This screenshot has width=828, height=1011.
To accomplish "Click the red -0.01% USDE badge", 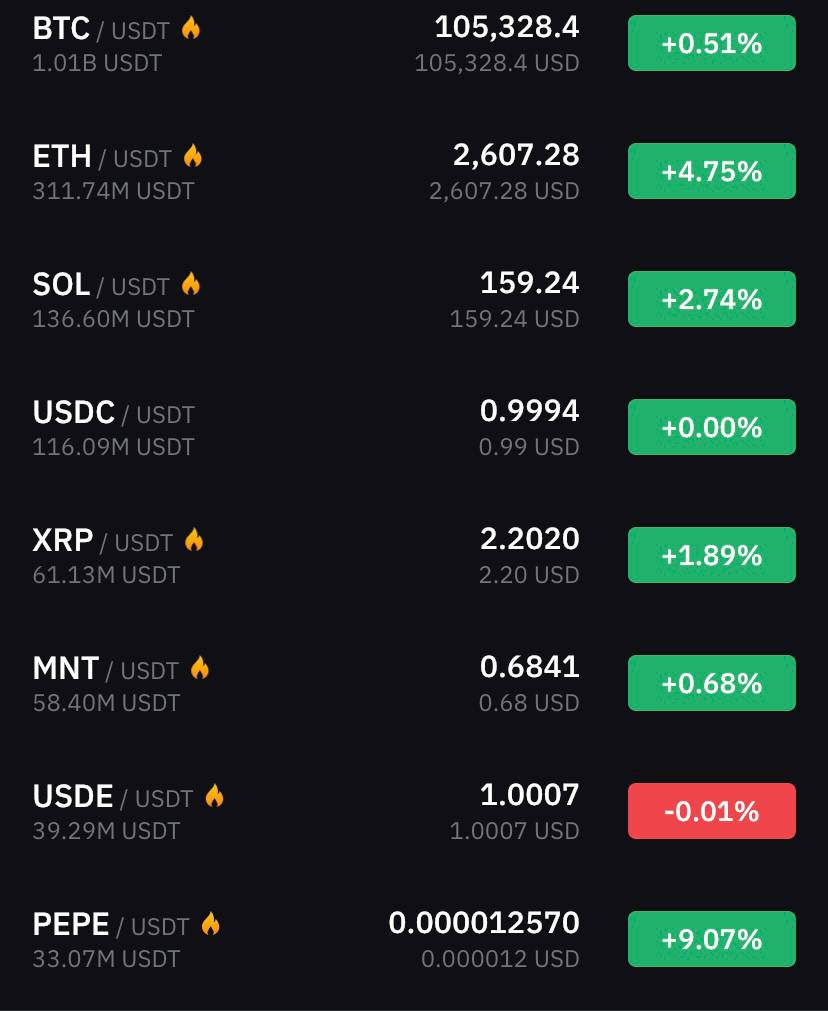I will click(x=712, y=811).
